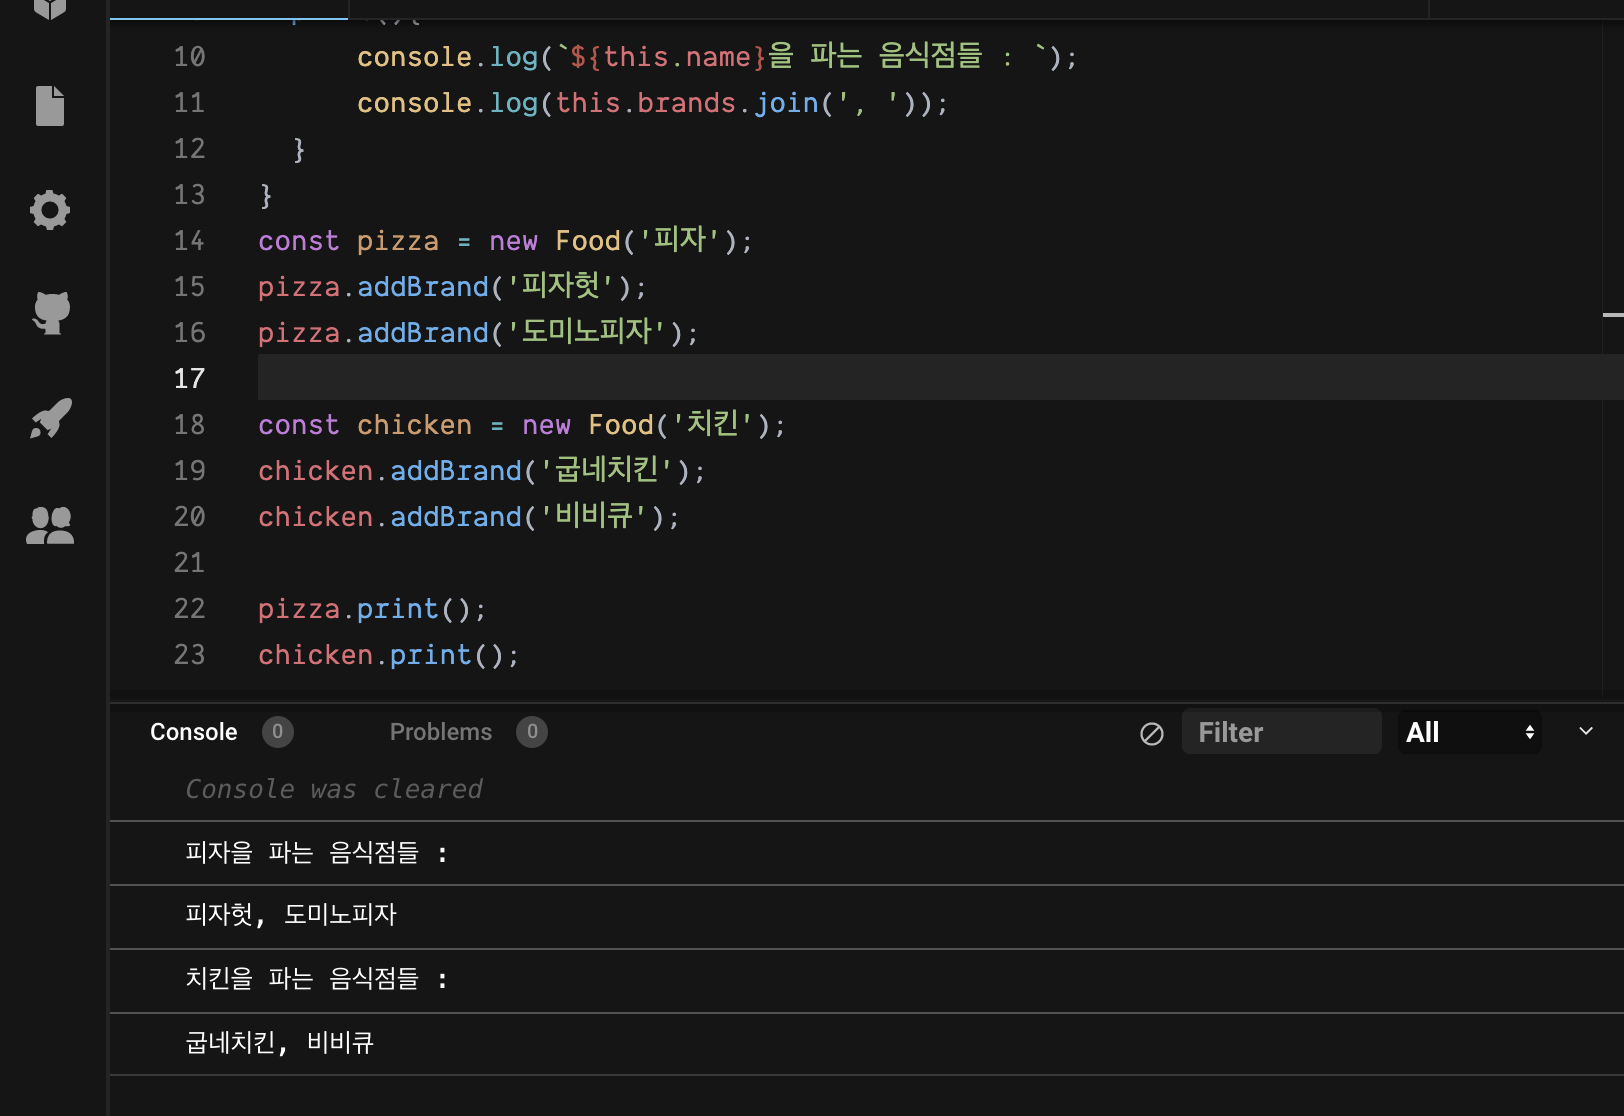Select console output '굽네치킨, 비비큐'
This screenshot has width=1624, height=1116.
point(279,1043)
